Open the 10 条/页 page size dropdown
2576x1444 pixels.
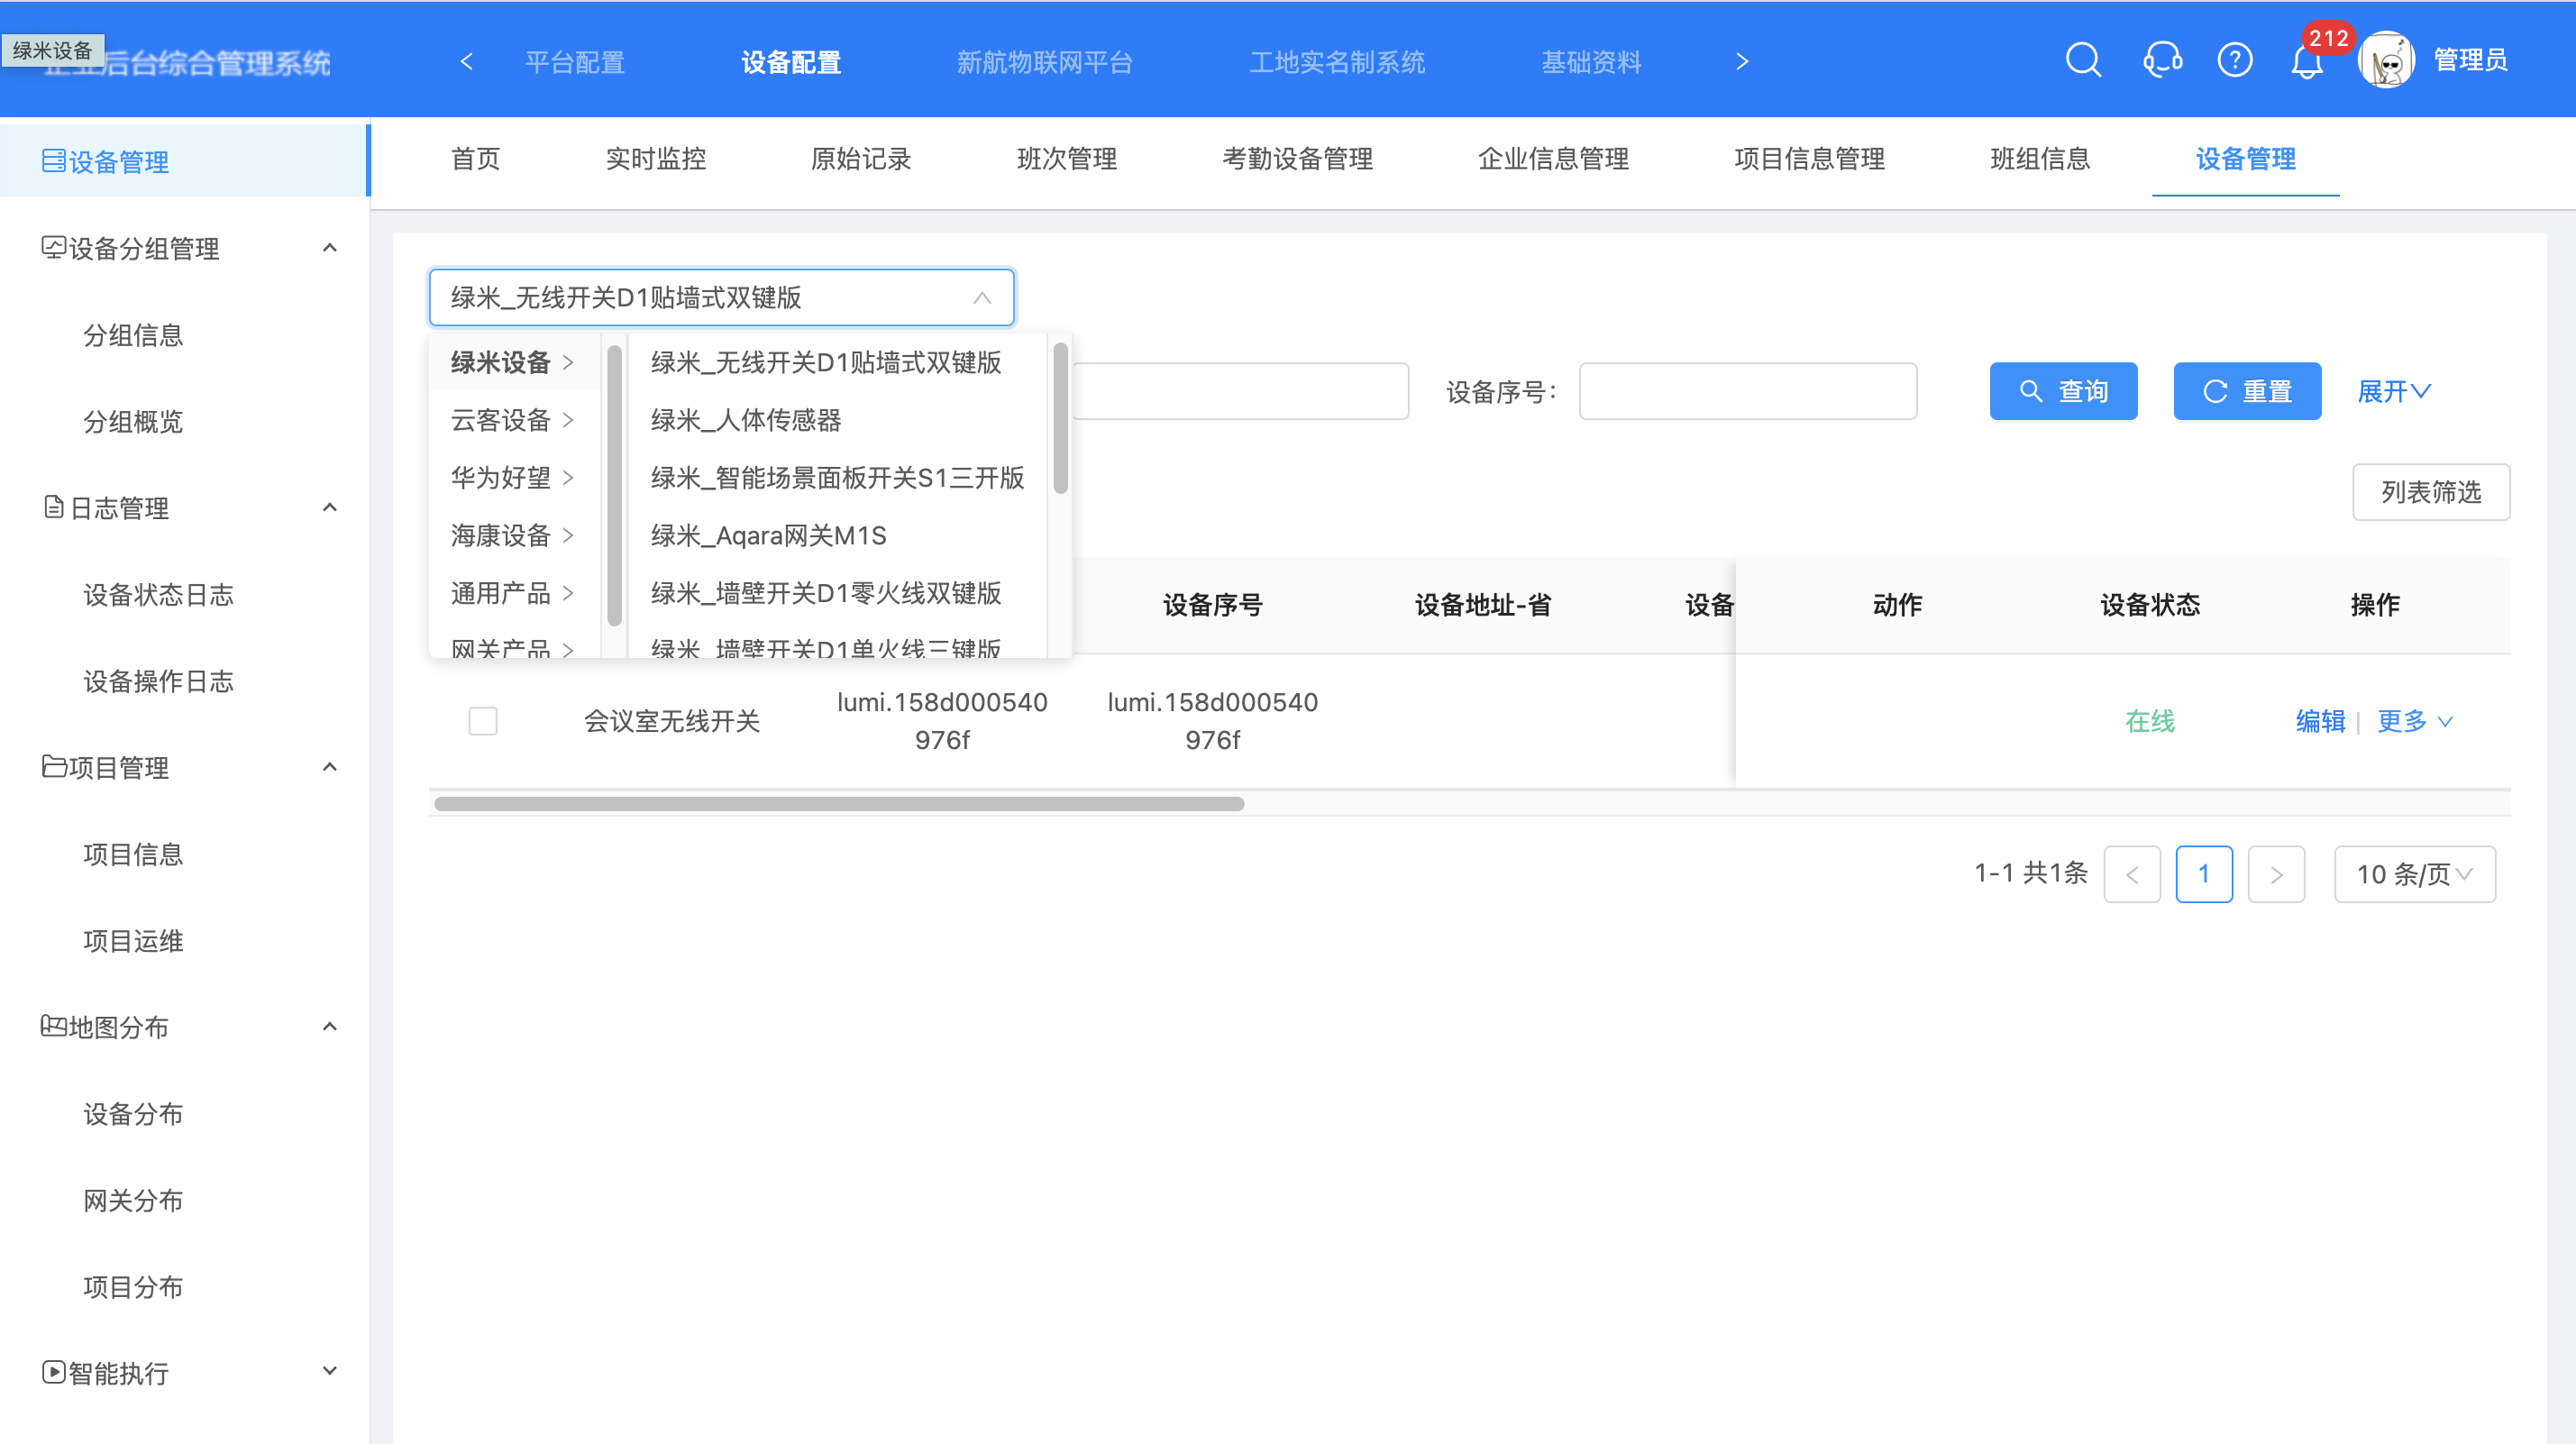click(x=2414, y=874)
